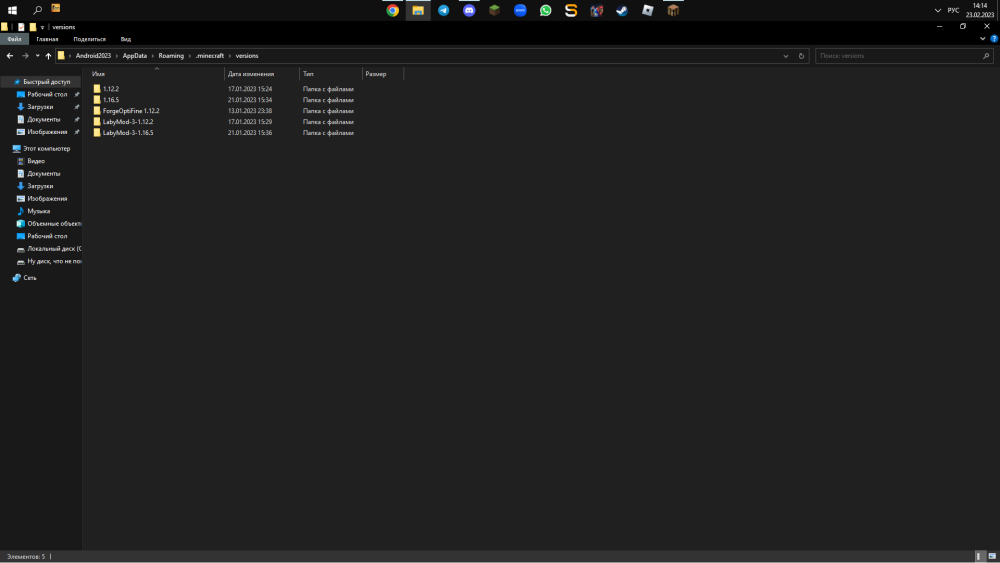This screenshot has width=1000, height=563.
Task: Expand the AppData breadcrumb chevron
Action: [152, 56]
